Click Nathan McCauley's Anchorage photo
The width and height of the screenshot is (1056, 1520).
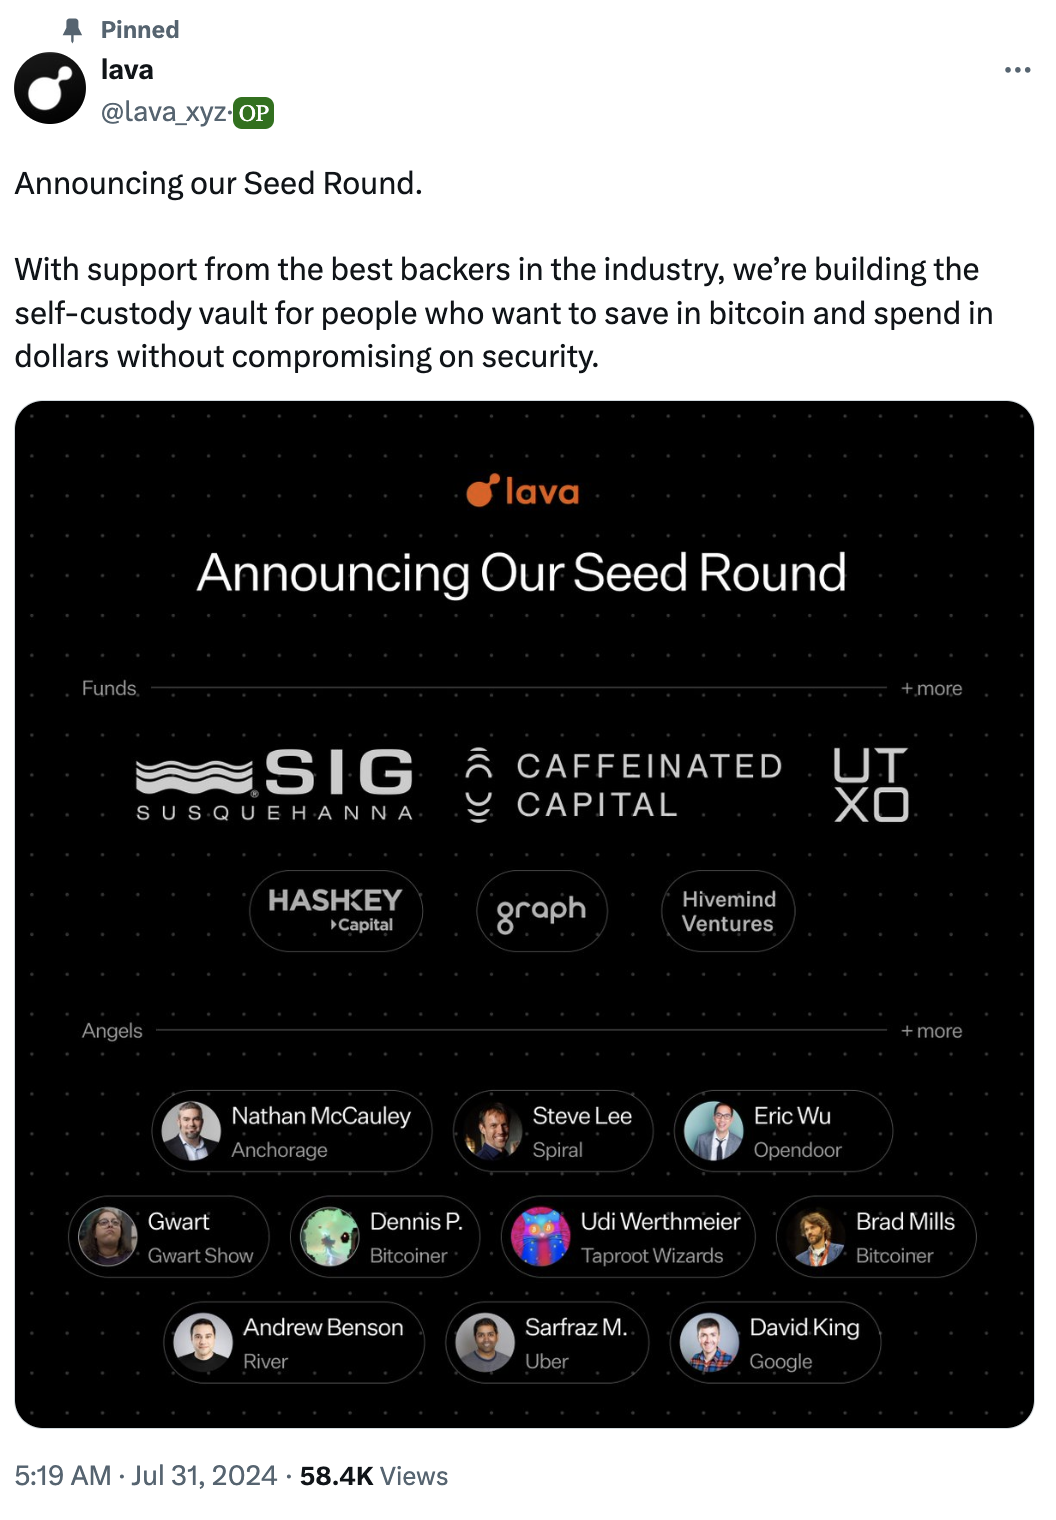click(x=191, y=1131)
